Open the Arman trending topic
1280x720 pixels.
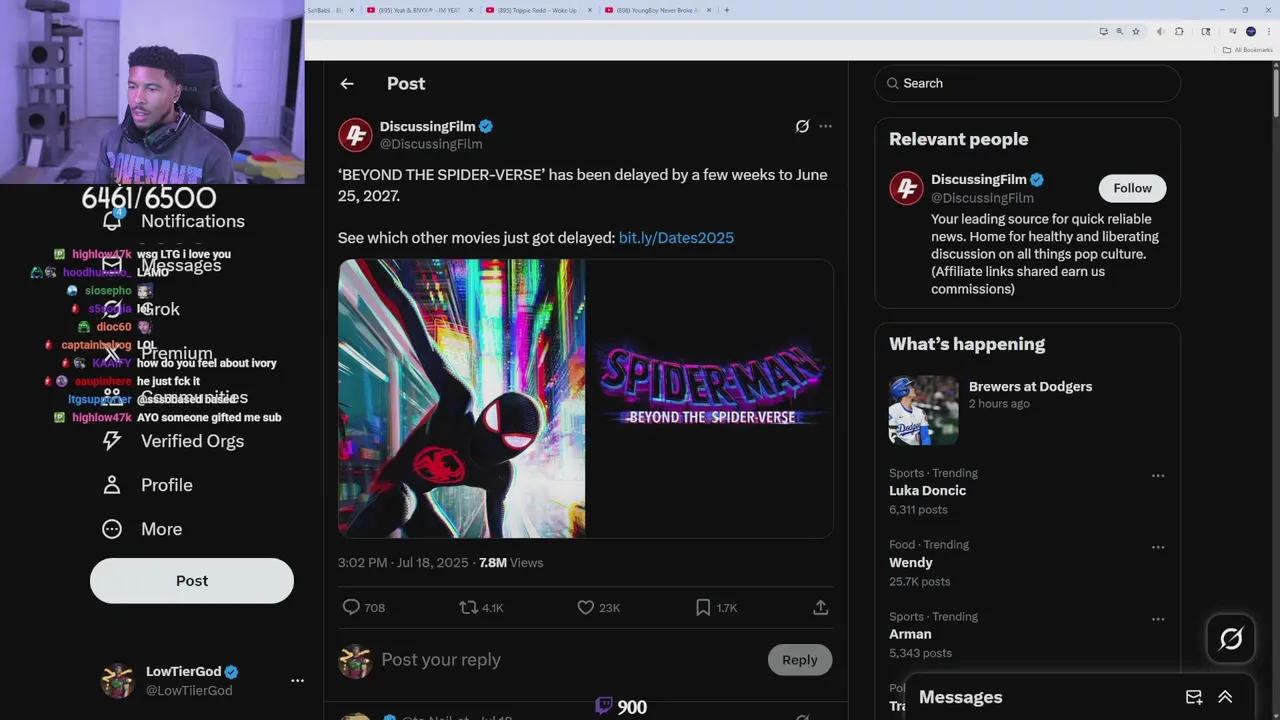click(x=910, y=634)
